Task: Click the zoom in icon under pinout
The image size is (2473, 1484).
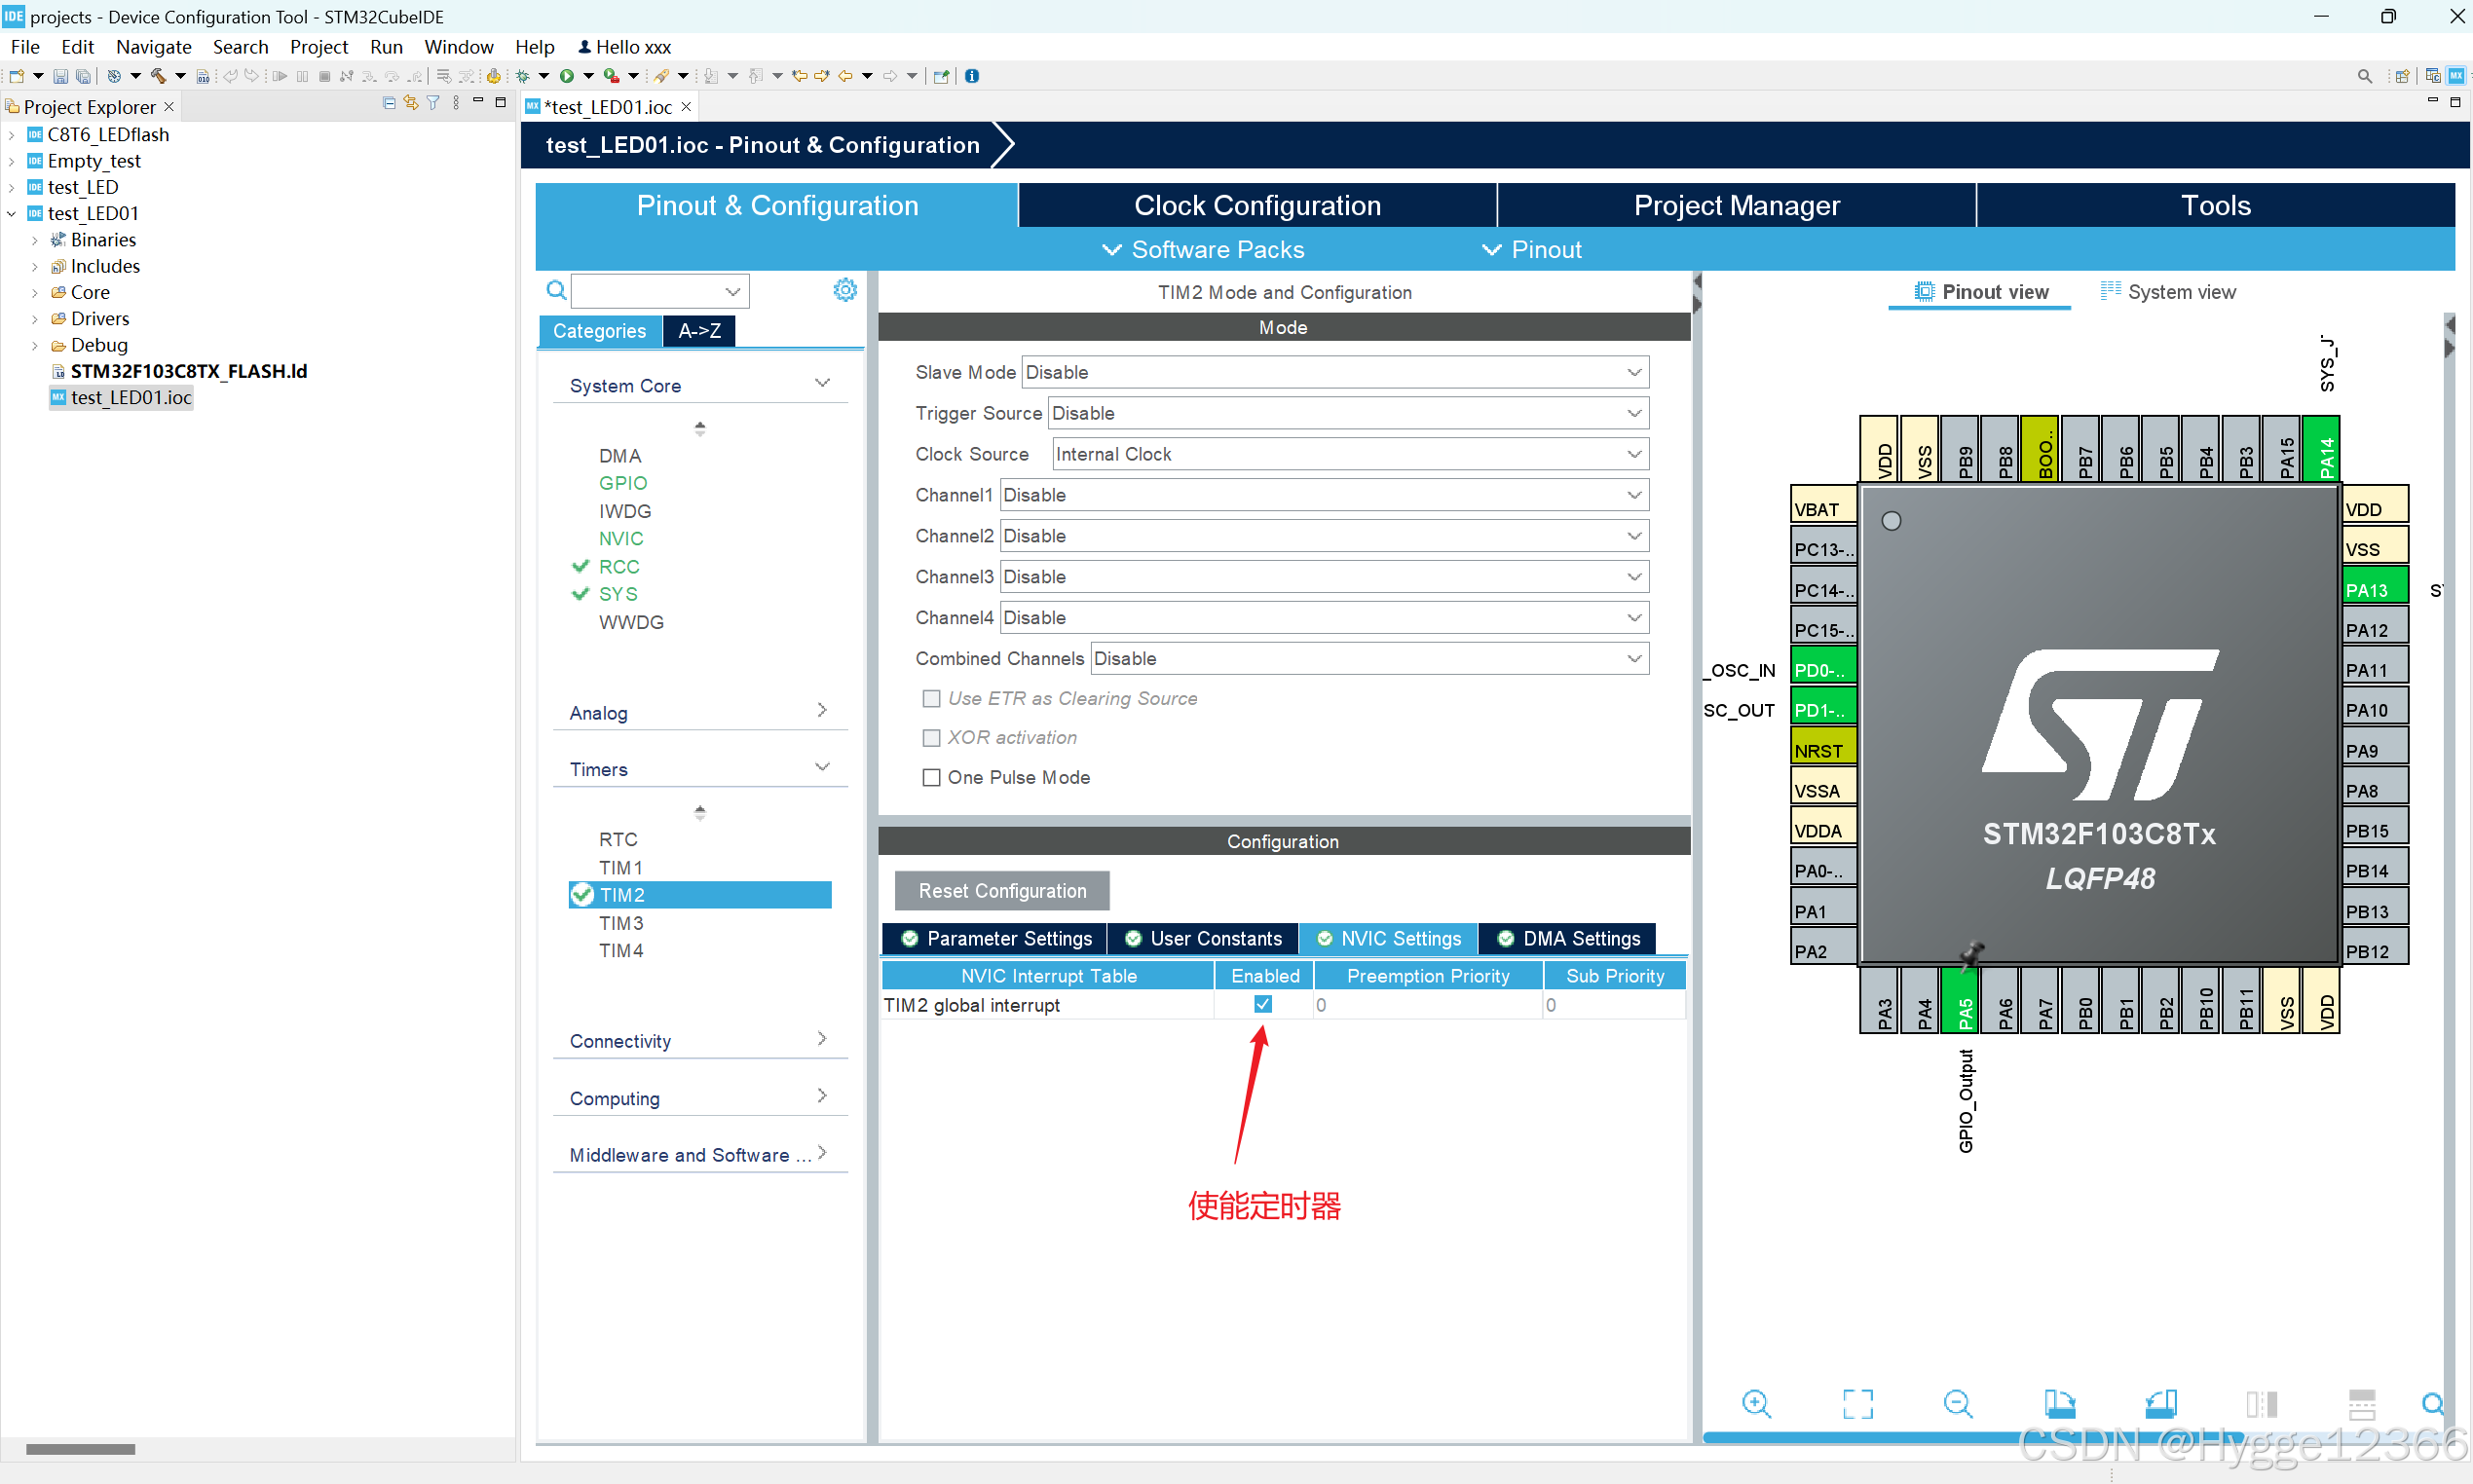Action: (x=1755, y=1403)
